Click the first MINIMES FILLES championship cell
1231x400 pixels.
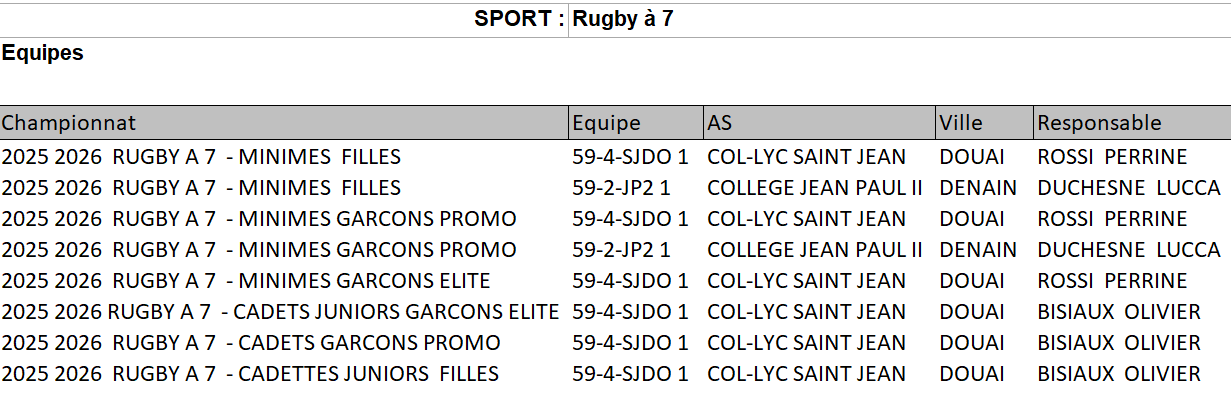[x=201, y=157]
